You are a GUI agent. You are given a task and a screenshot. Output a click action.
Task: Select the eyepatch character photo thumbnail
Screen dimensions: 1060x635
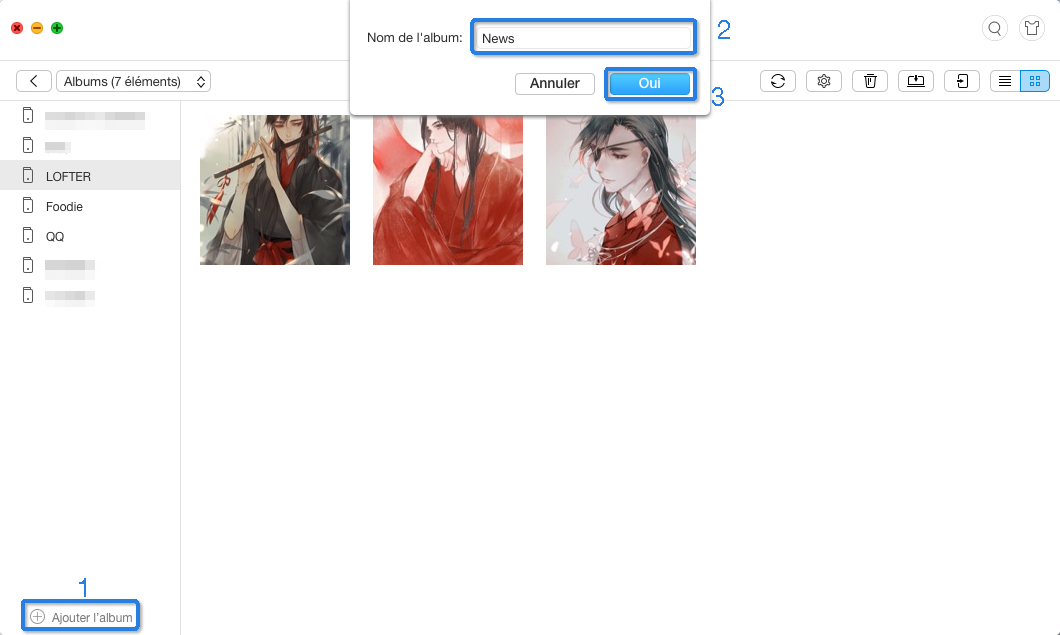(x=621, y=189)
